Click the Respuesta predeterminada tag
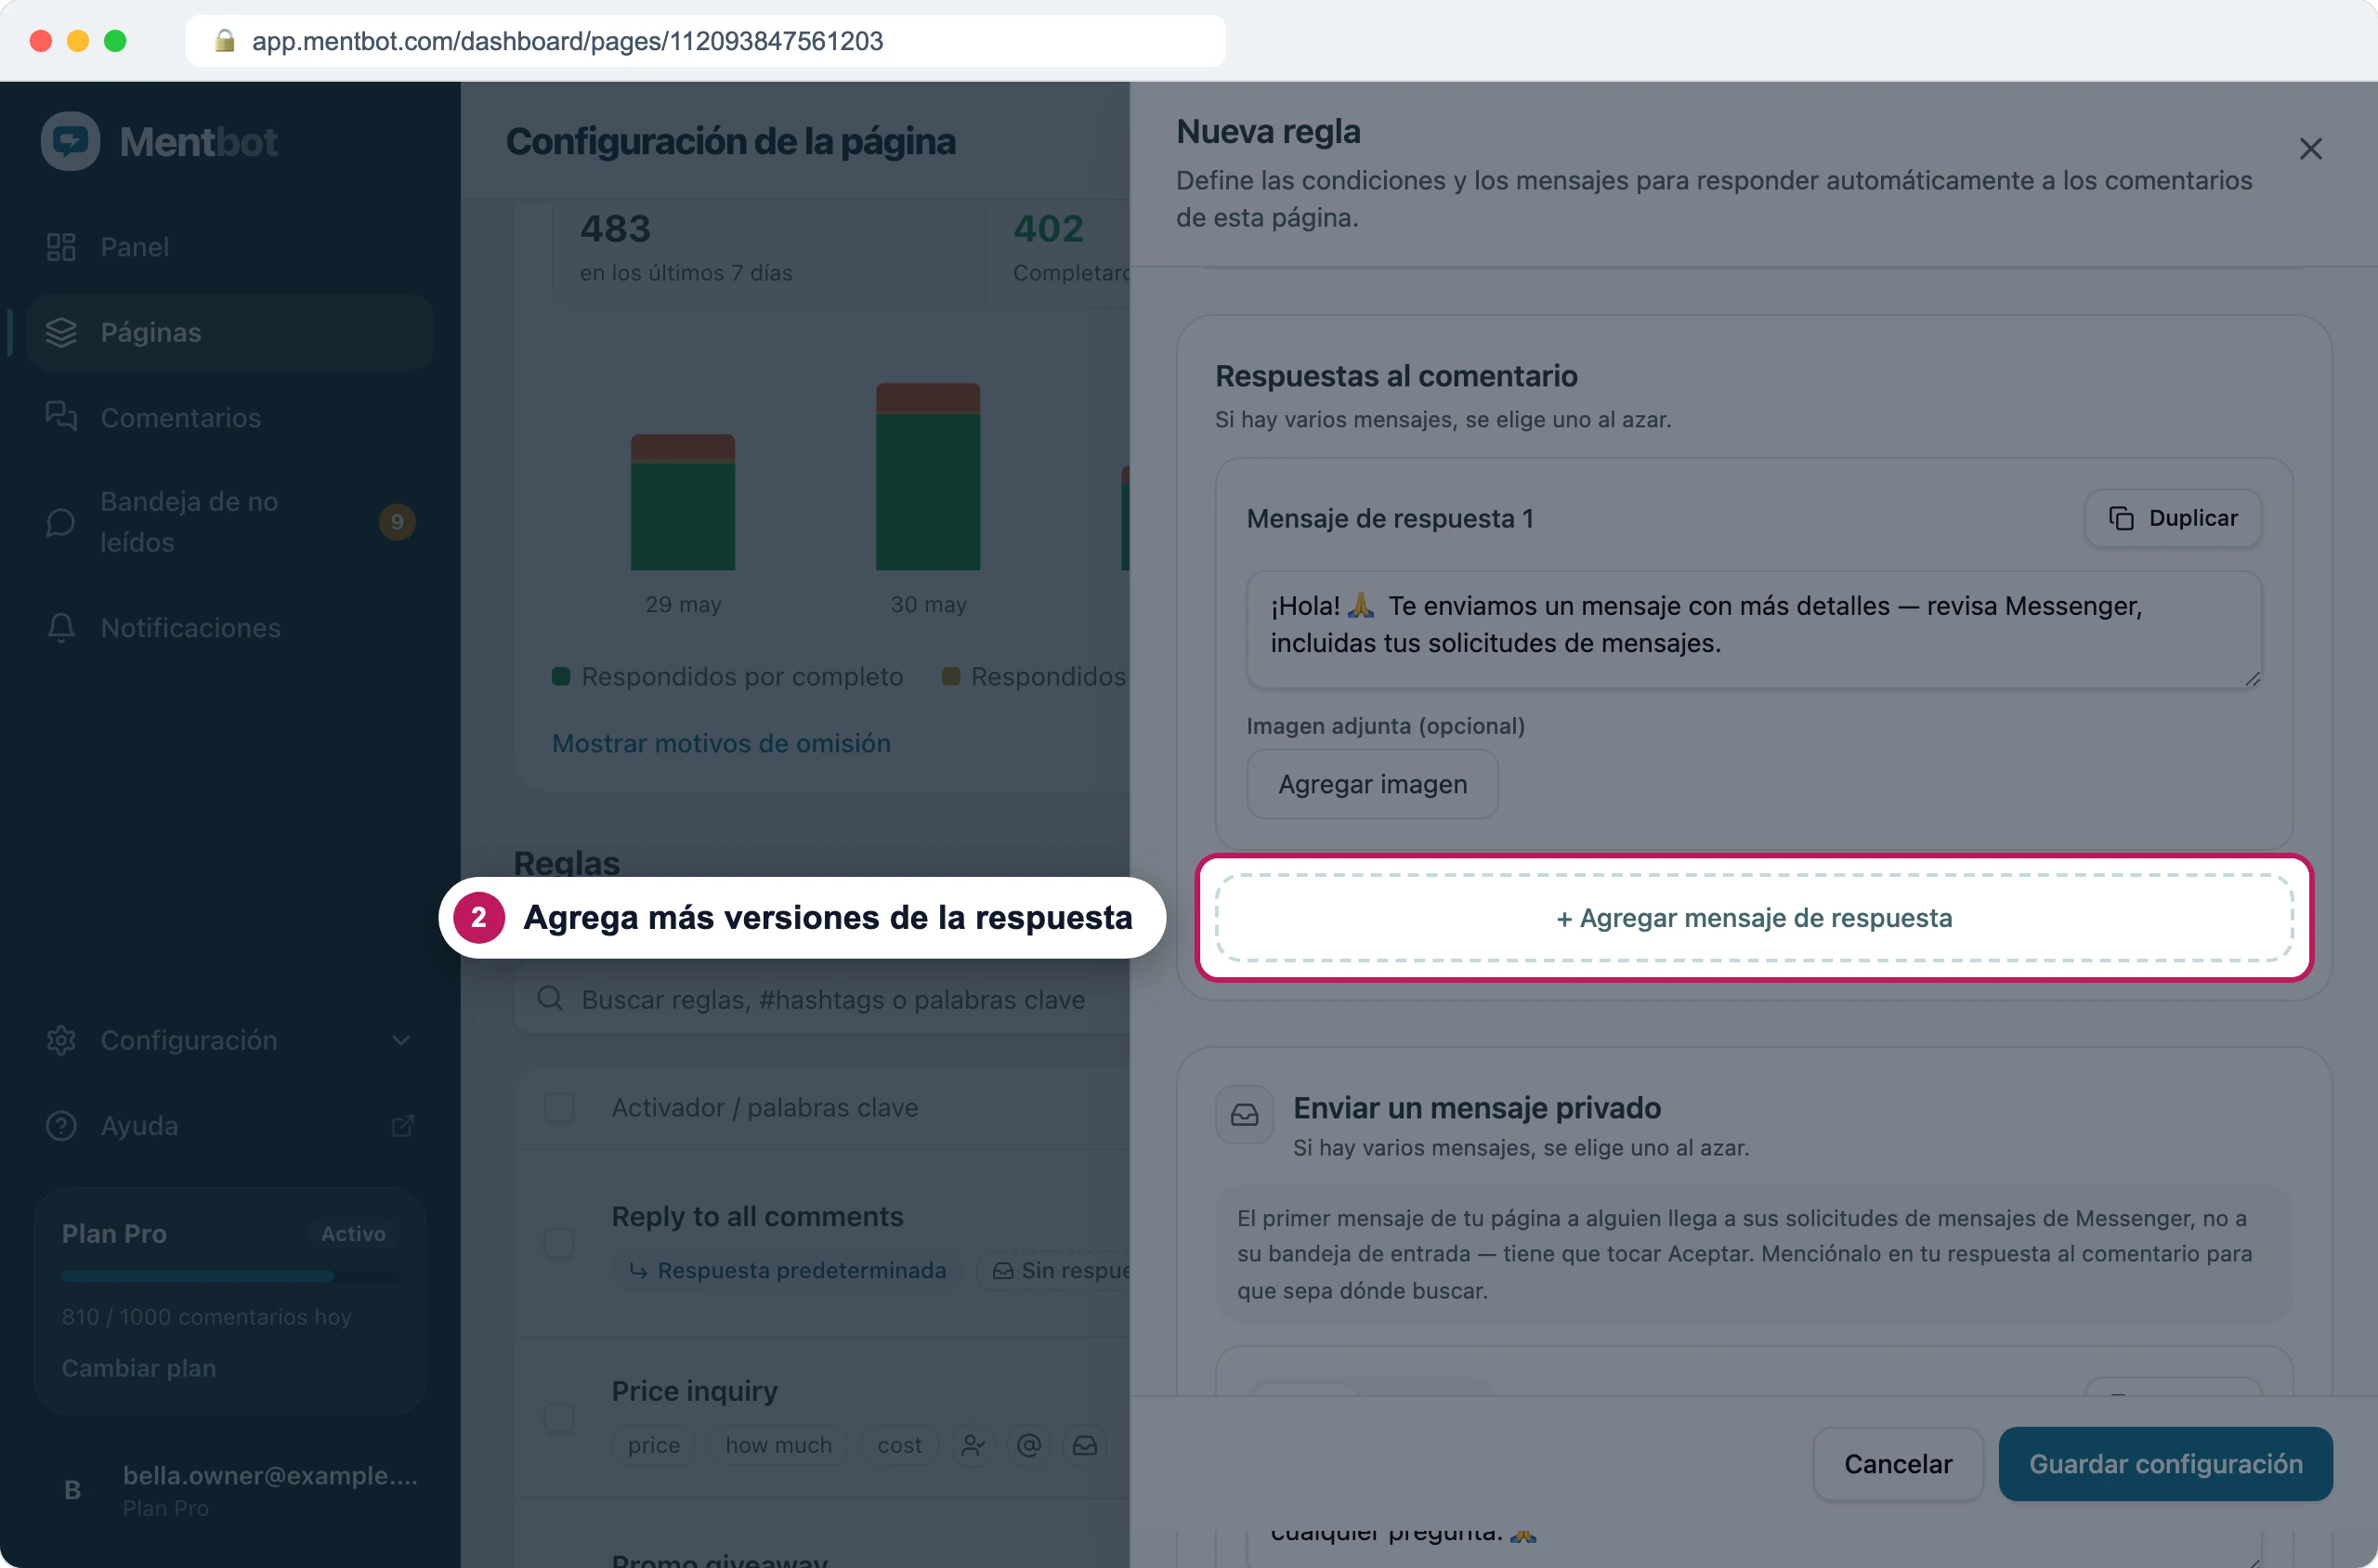Image resolution: width=2378 pixels, height=1568 pixels. [x=788, y=1270]
